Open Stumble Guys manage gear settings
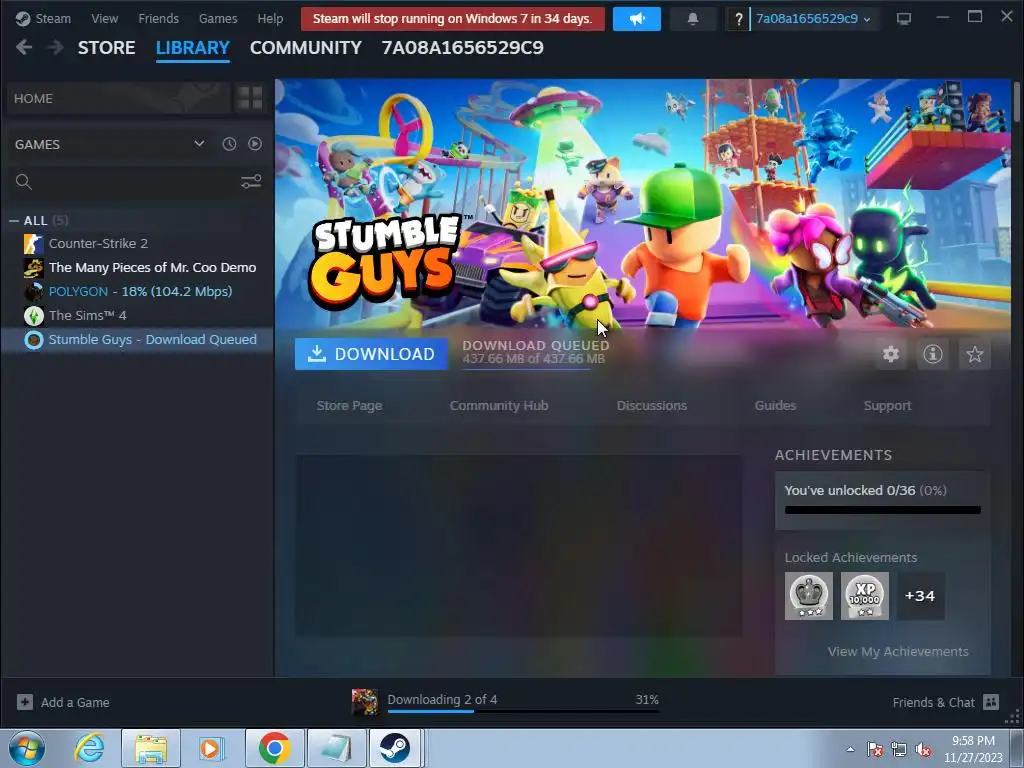 [891, 354]
